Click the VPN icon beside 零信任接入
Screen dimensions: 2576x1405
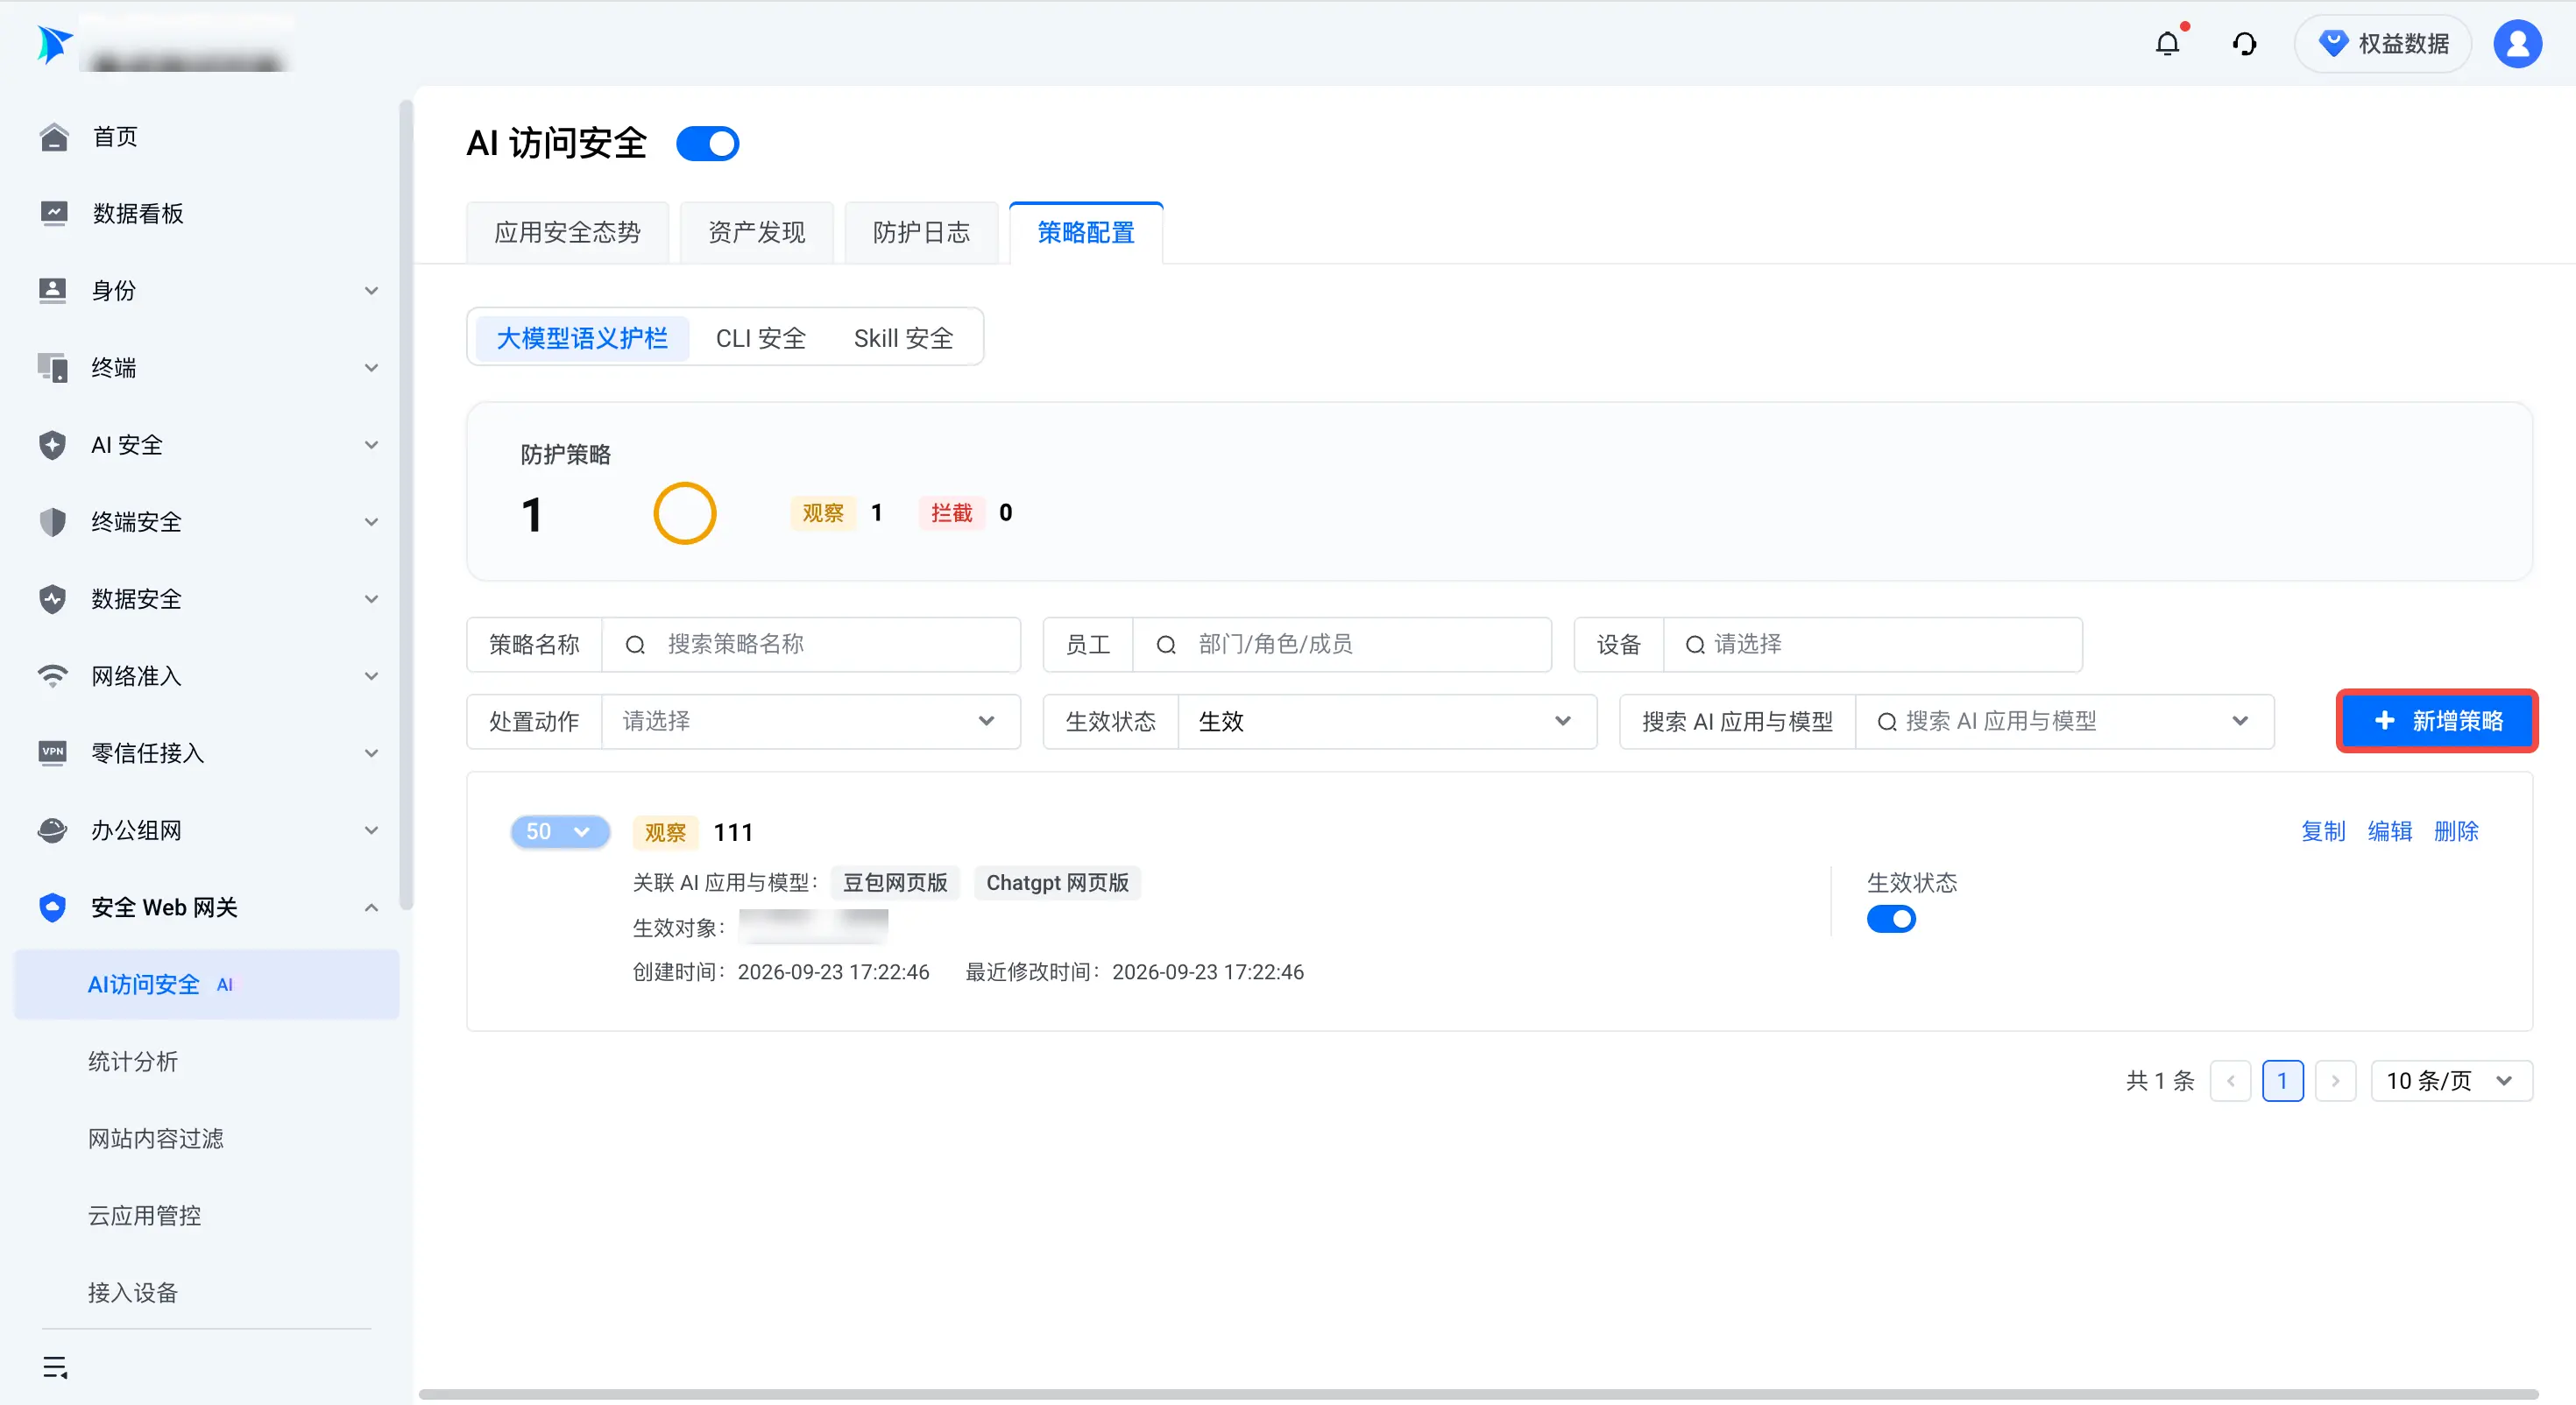tap(53, 753)
